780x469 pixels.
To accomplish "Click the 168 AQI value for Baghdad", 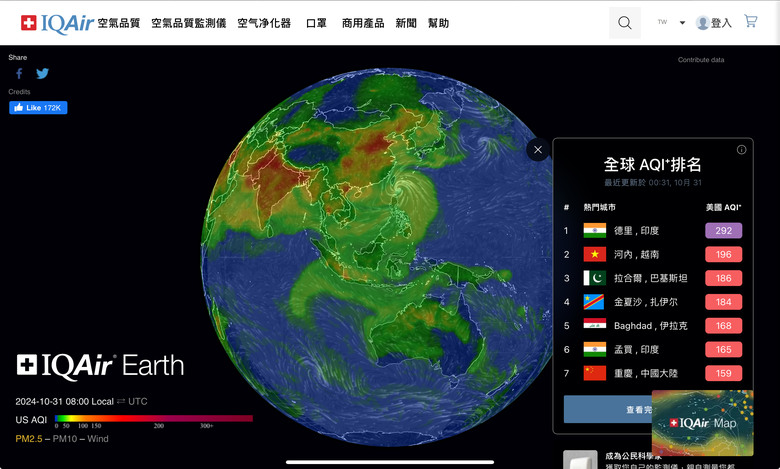I will point(723,326).
